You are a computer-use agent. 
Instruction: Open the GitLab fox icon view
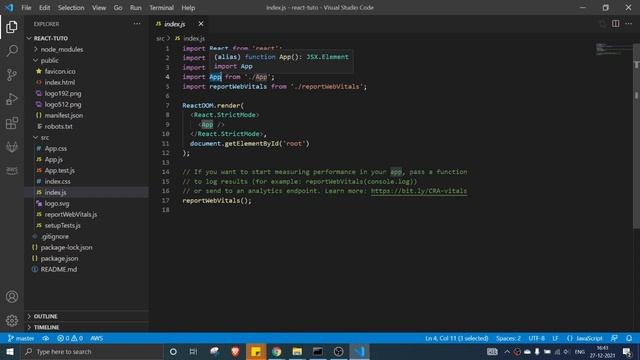click(12, 147)
